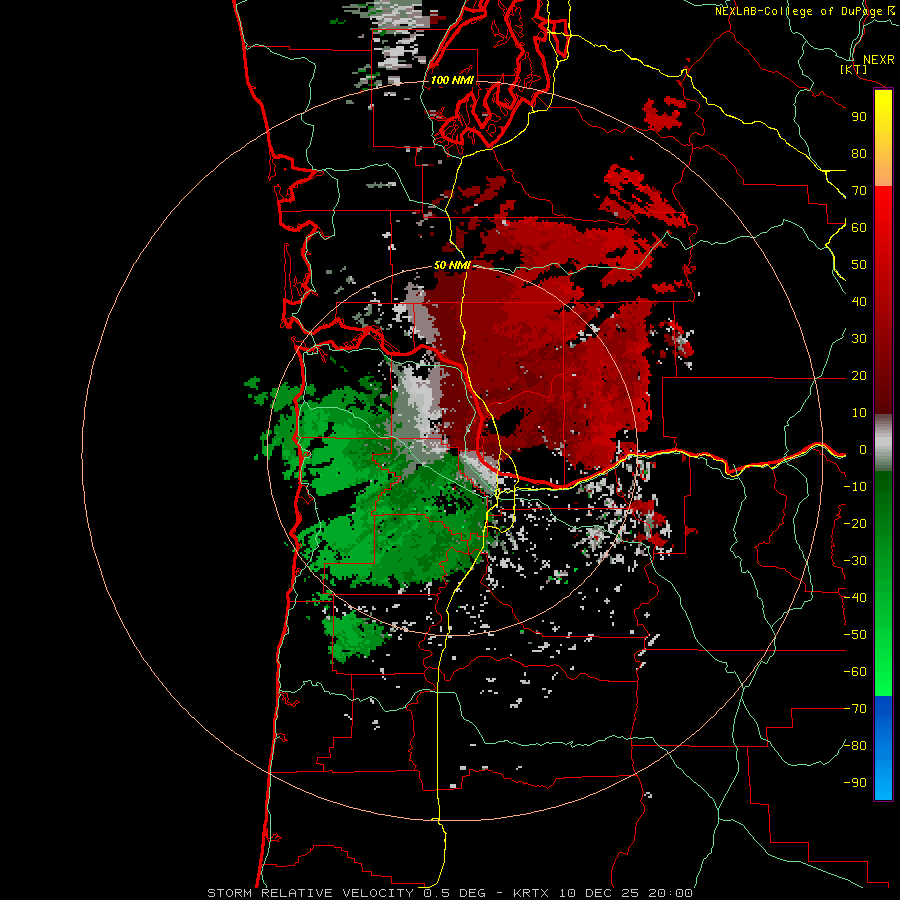Select the -70 value on velocity scale
This screenshot has width=900, height=900.
855,709
